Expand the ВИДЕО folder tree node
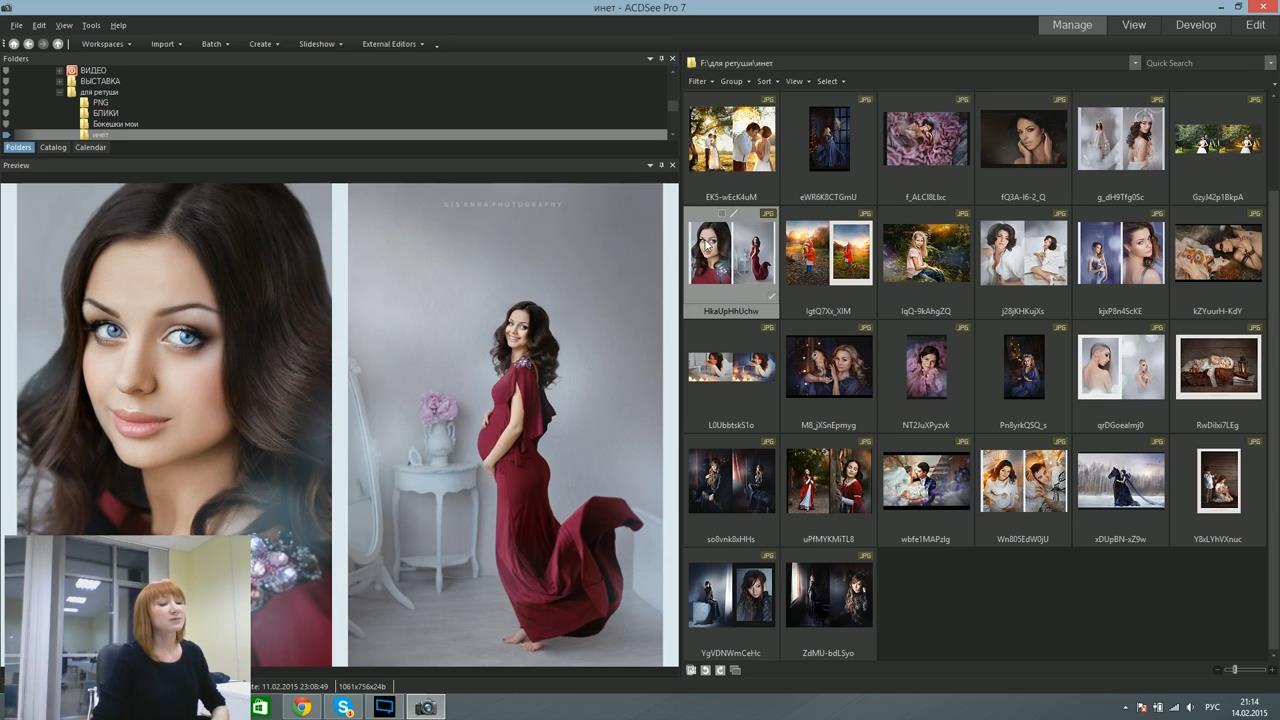The width and height of the screenshot is (1280, 720). (59, 70)
